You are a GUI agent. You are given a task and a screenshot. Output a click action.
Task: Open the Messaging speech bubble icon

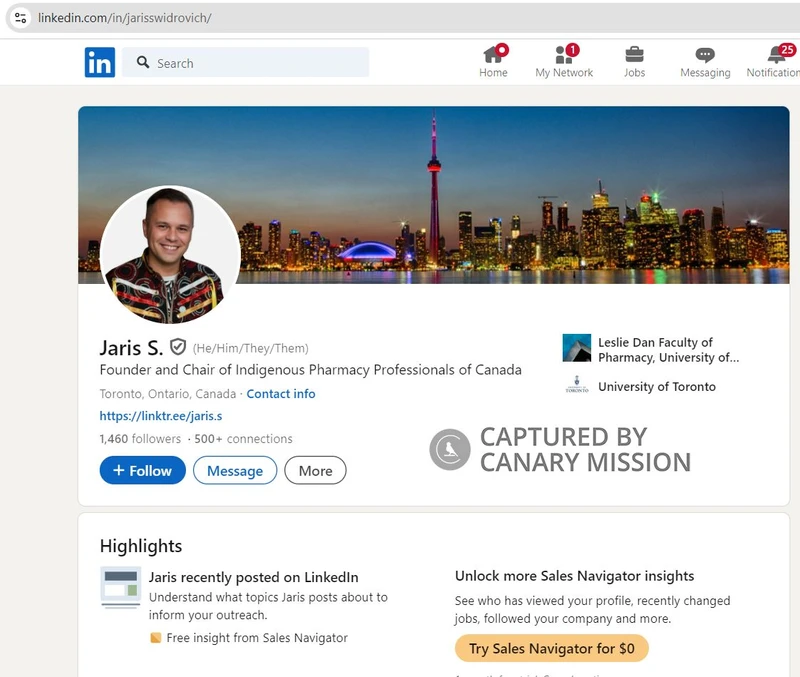point(705,55)
